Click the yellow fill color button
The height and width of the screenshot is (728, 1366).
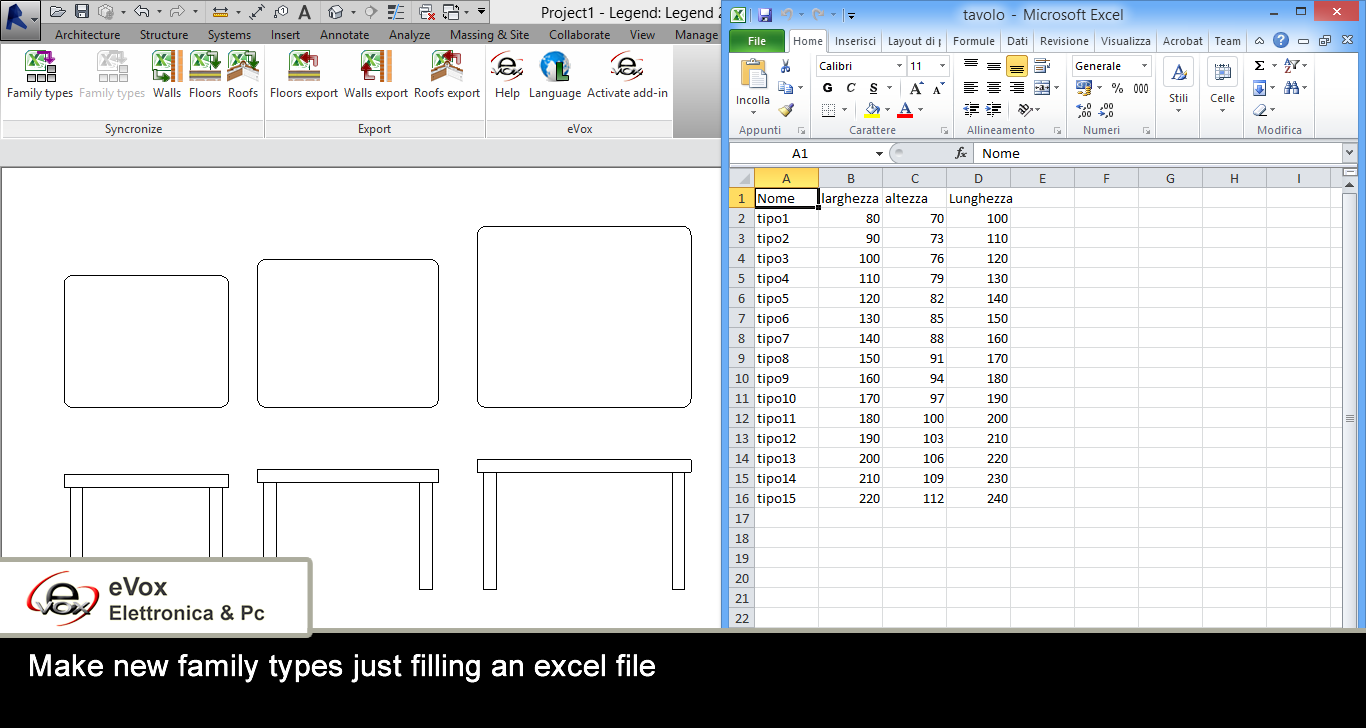point(872,109)
